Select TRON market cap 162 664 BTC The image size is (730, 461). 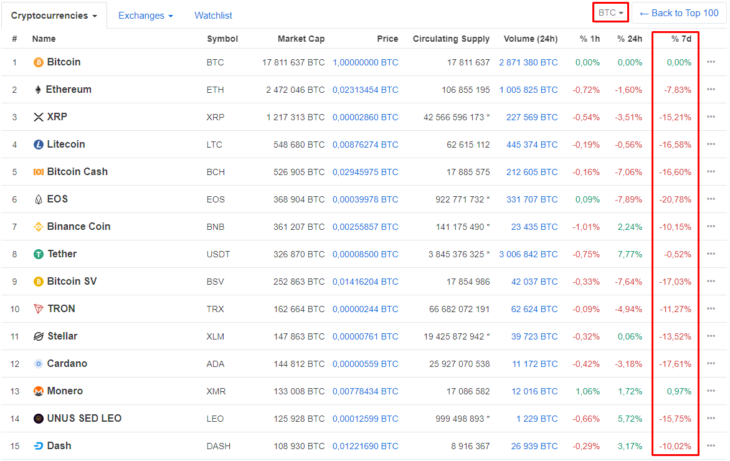(x=299, y=309)
